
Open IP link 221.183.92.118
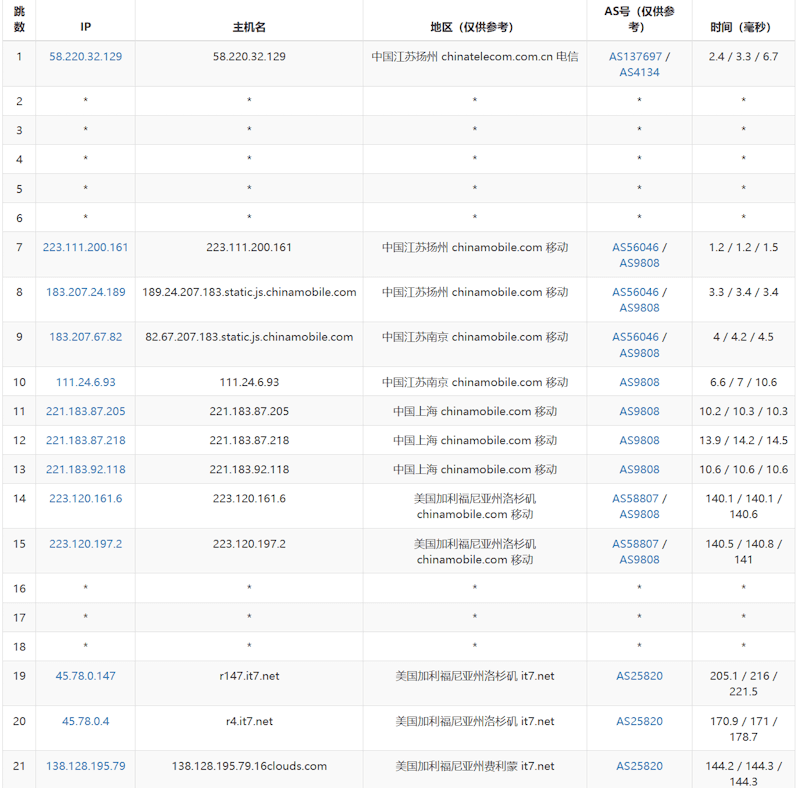[x=85, y=470]
